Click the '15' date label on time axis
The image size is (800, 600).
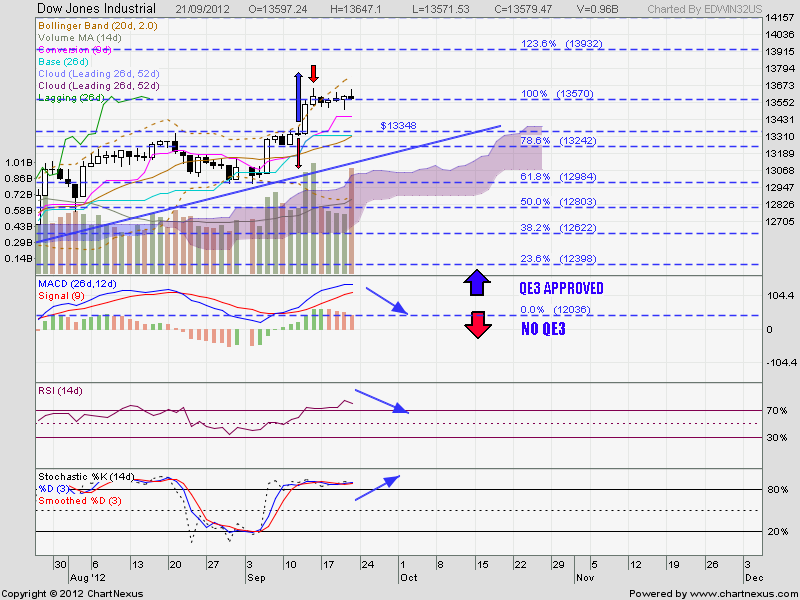click(482, 564)
